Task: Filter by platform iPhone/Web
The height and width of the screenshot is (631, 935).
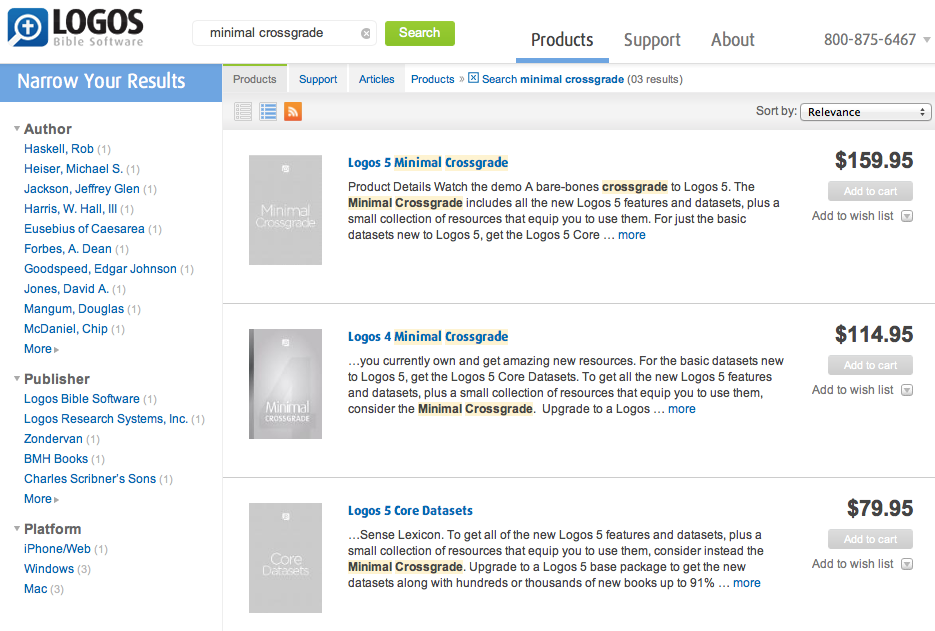Action: tap(57, 549)
